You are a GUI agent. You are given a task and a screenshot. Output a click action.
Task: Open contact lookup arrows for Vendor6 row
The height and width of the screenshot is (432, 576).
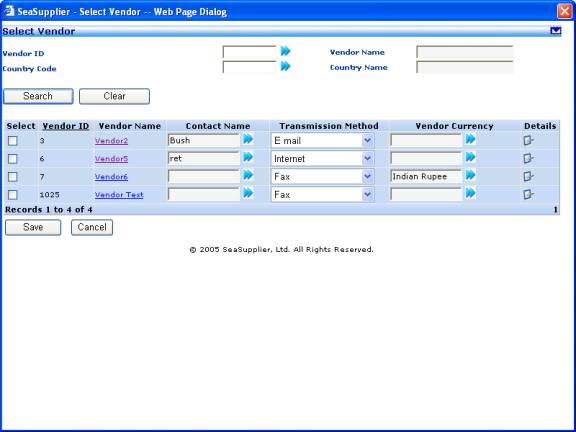point(248,175)
